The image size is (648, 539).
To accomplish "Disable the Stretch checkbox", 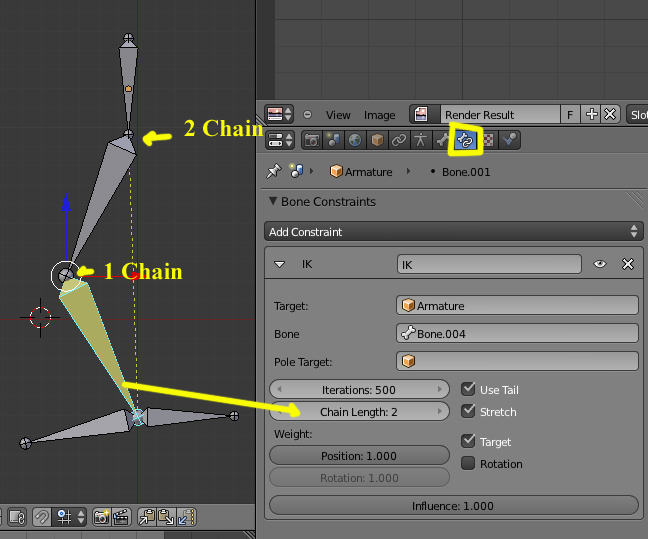I will (468, 411).
